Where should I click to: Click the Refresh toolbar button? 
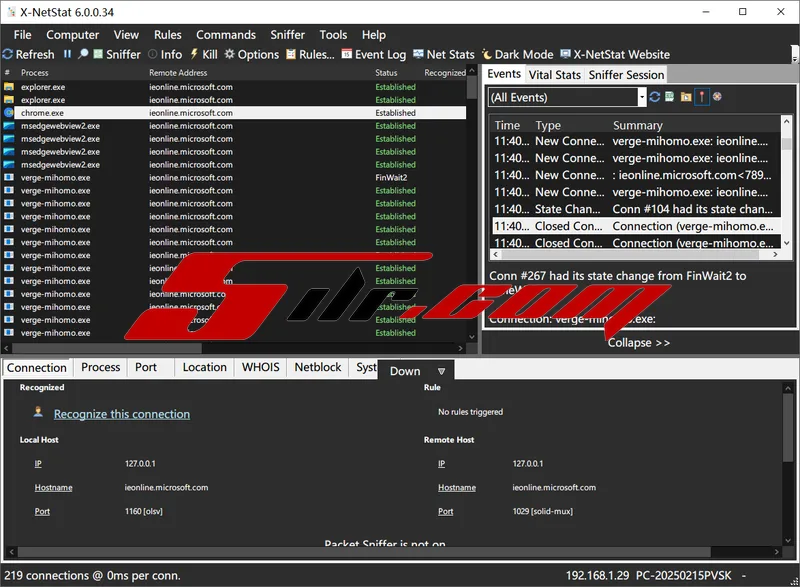(x=29, y=55)
